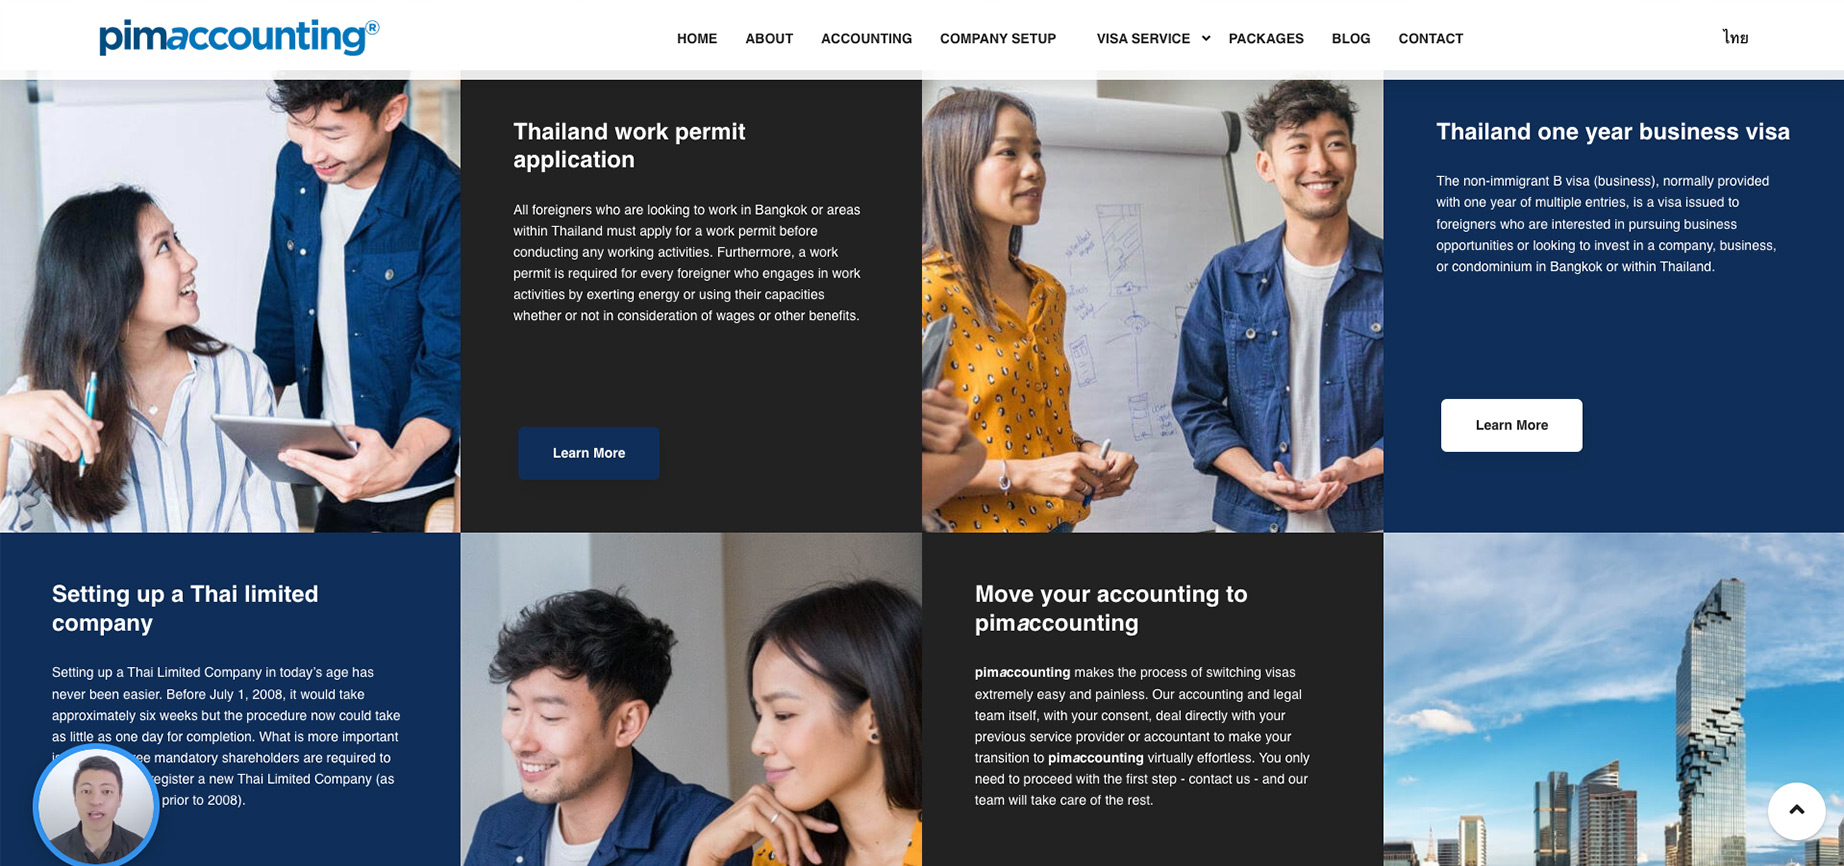The width and height of the screenshot is (1844, 866).
Task: Open the Visa Service menu
Action: [x=1143, y=39]
